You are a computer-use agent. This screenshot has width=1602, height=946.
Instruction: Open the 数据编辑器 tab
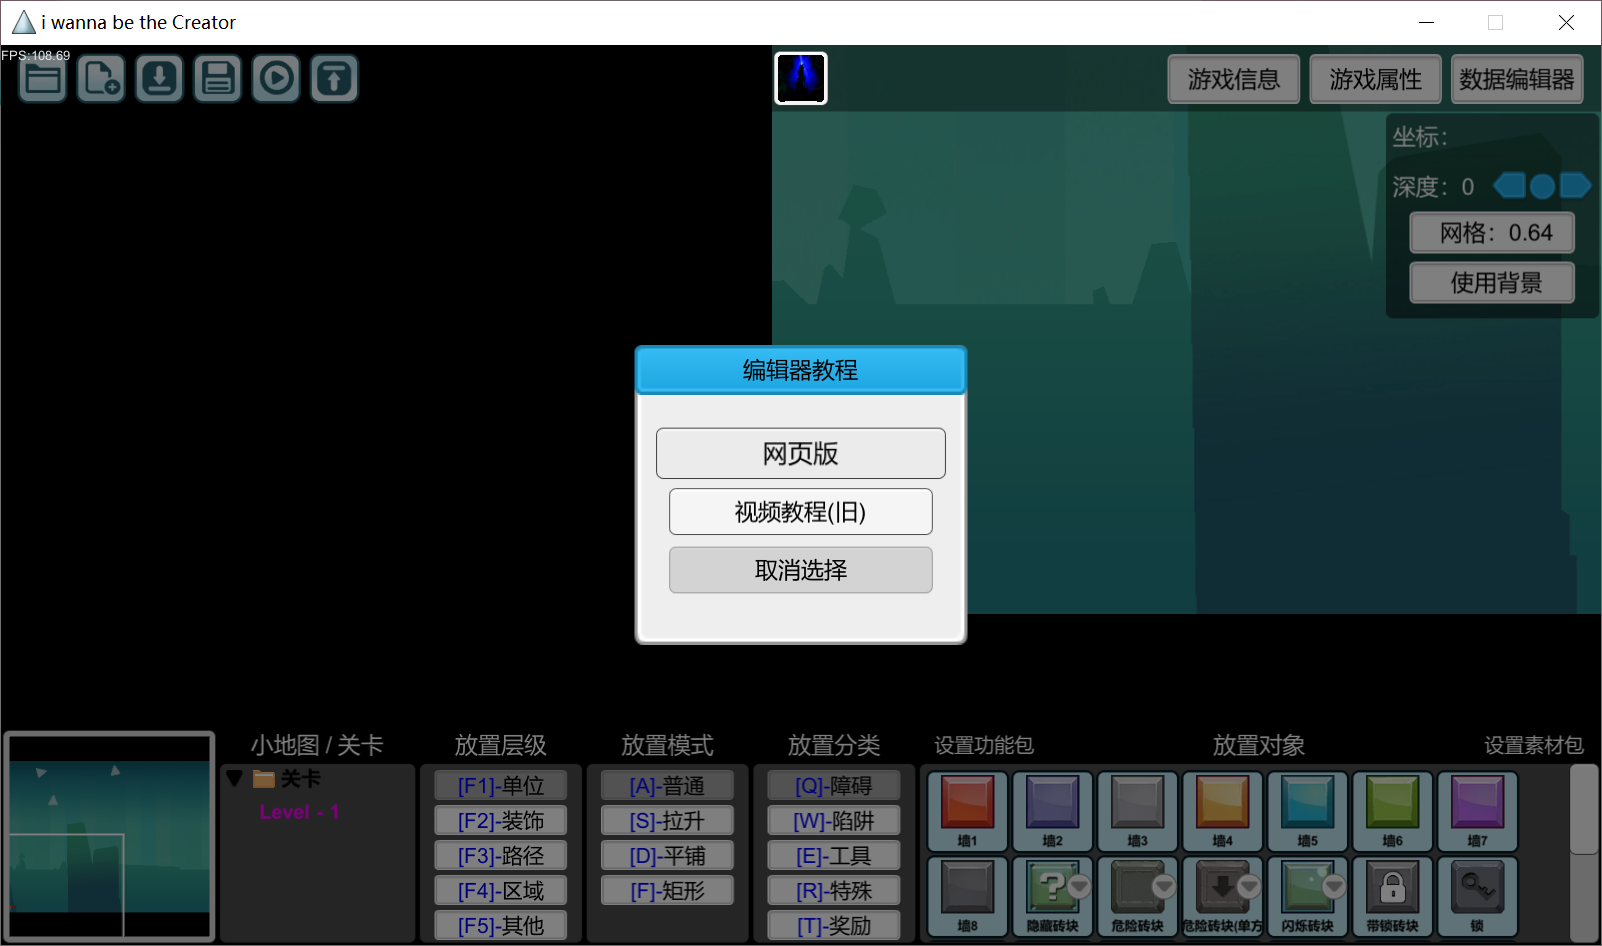tap(1517, 79)
